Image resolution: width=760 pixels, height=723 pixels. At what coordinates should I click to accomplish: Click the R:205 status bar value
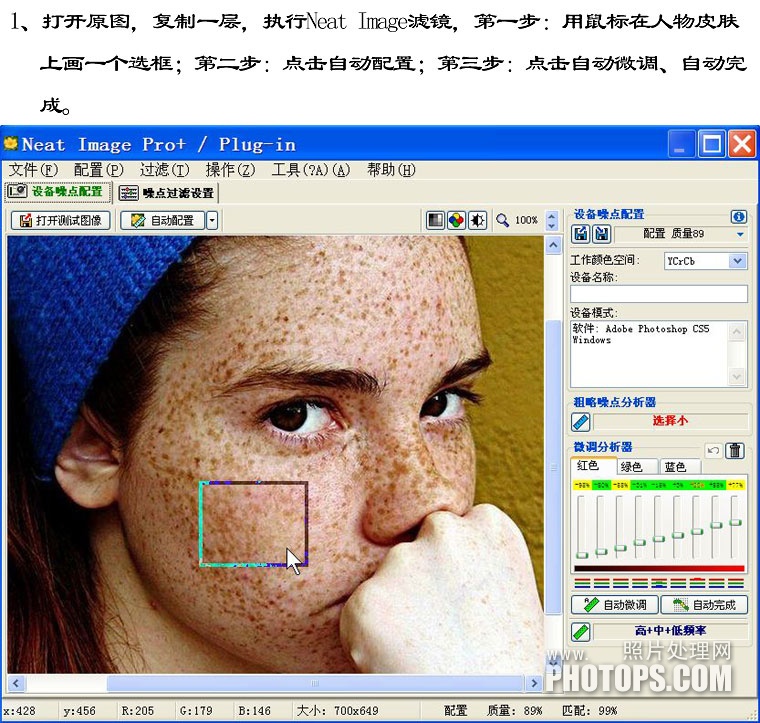[137, 711]
